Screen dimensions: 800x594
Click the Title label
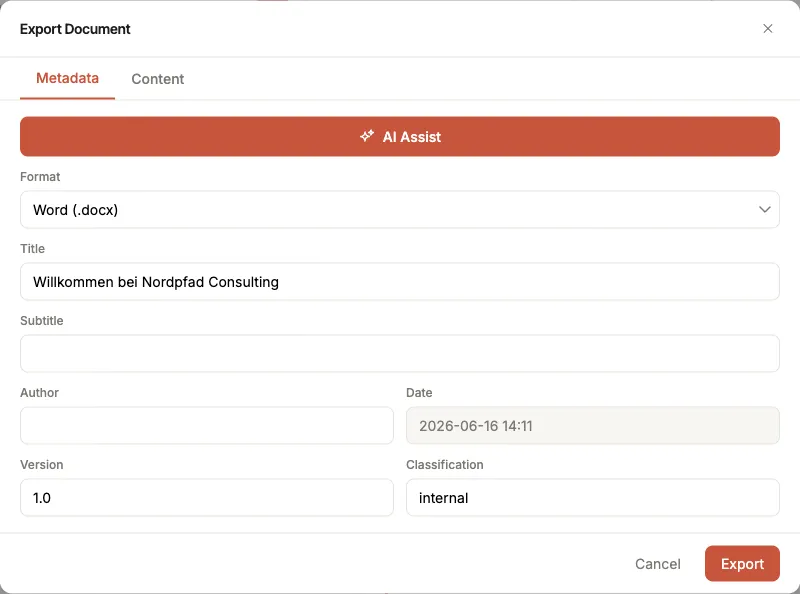pyautogui.click(x=33, y=249)
